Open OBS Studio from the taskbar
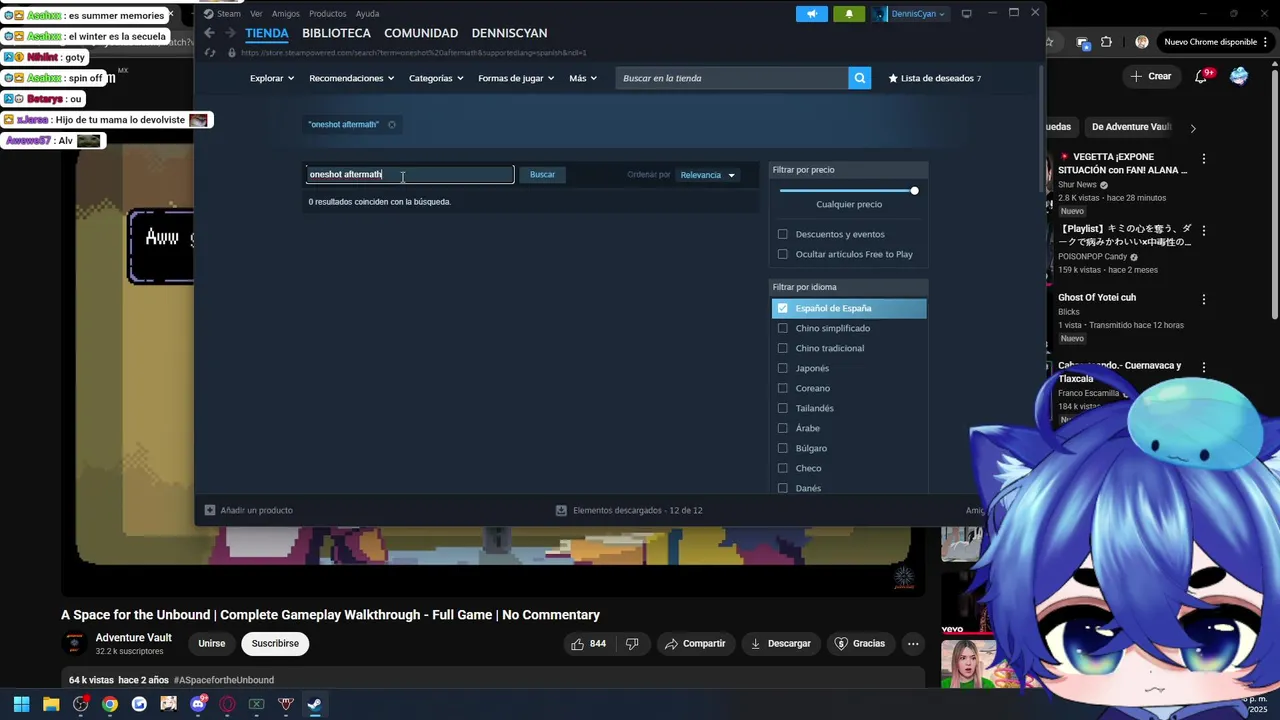This screenshot has width=1280, height=720. tap(81, 704)
